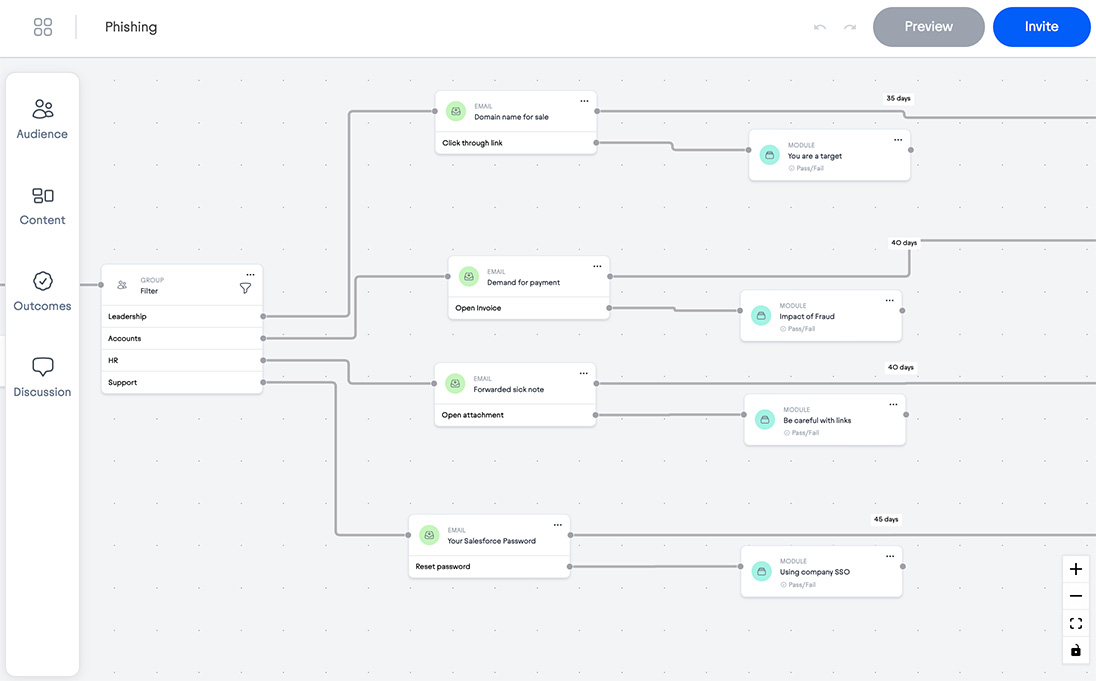This screenshot has width=1096, height=681.
Task: Open options for Impact of Fraud module
Action: coord(890,301)
